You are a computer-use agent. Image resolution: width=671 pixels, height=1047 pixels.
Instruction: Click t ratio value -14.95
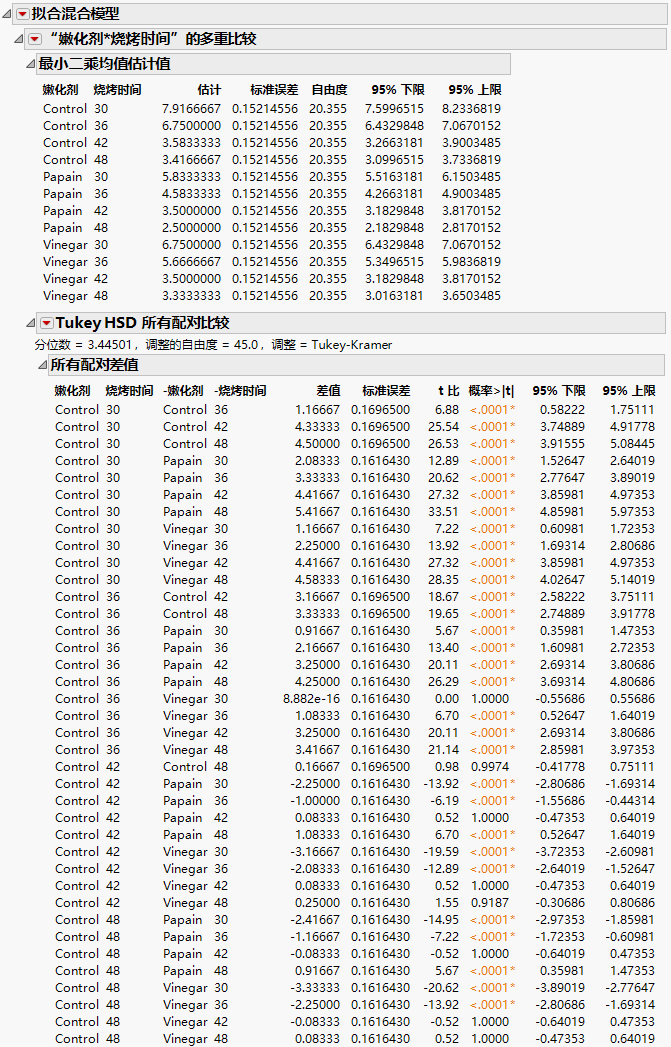[441, 920]
